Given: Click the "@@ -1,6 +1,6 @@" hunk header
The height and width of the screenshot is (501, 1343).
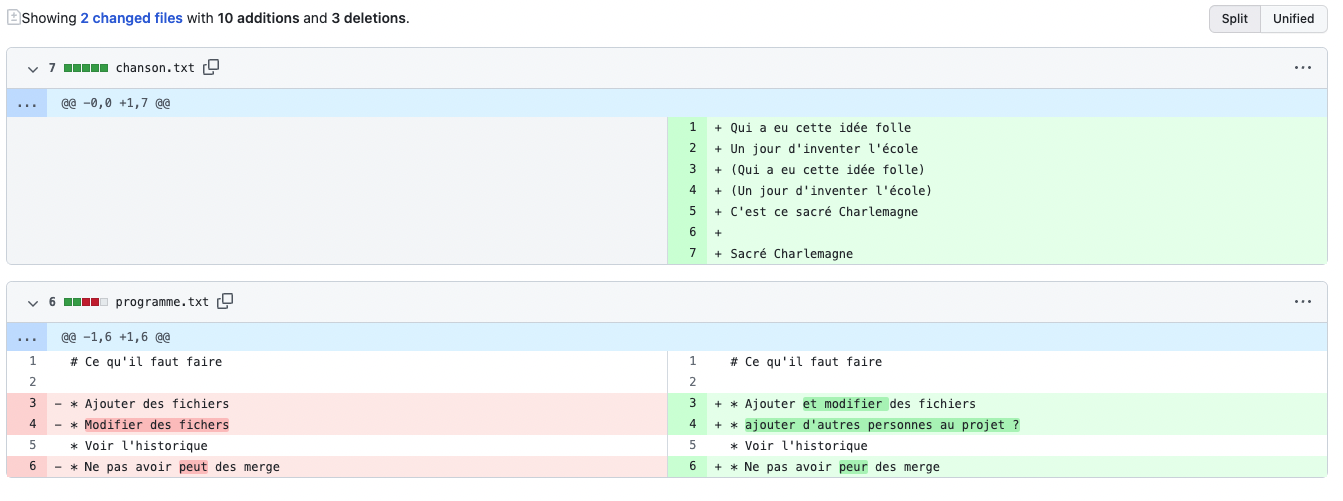Looking at the screenshot, I should 115,337.
